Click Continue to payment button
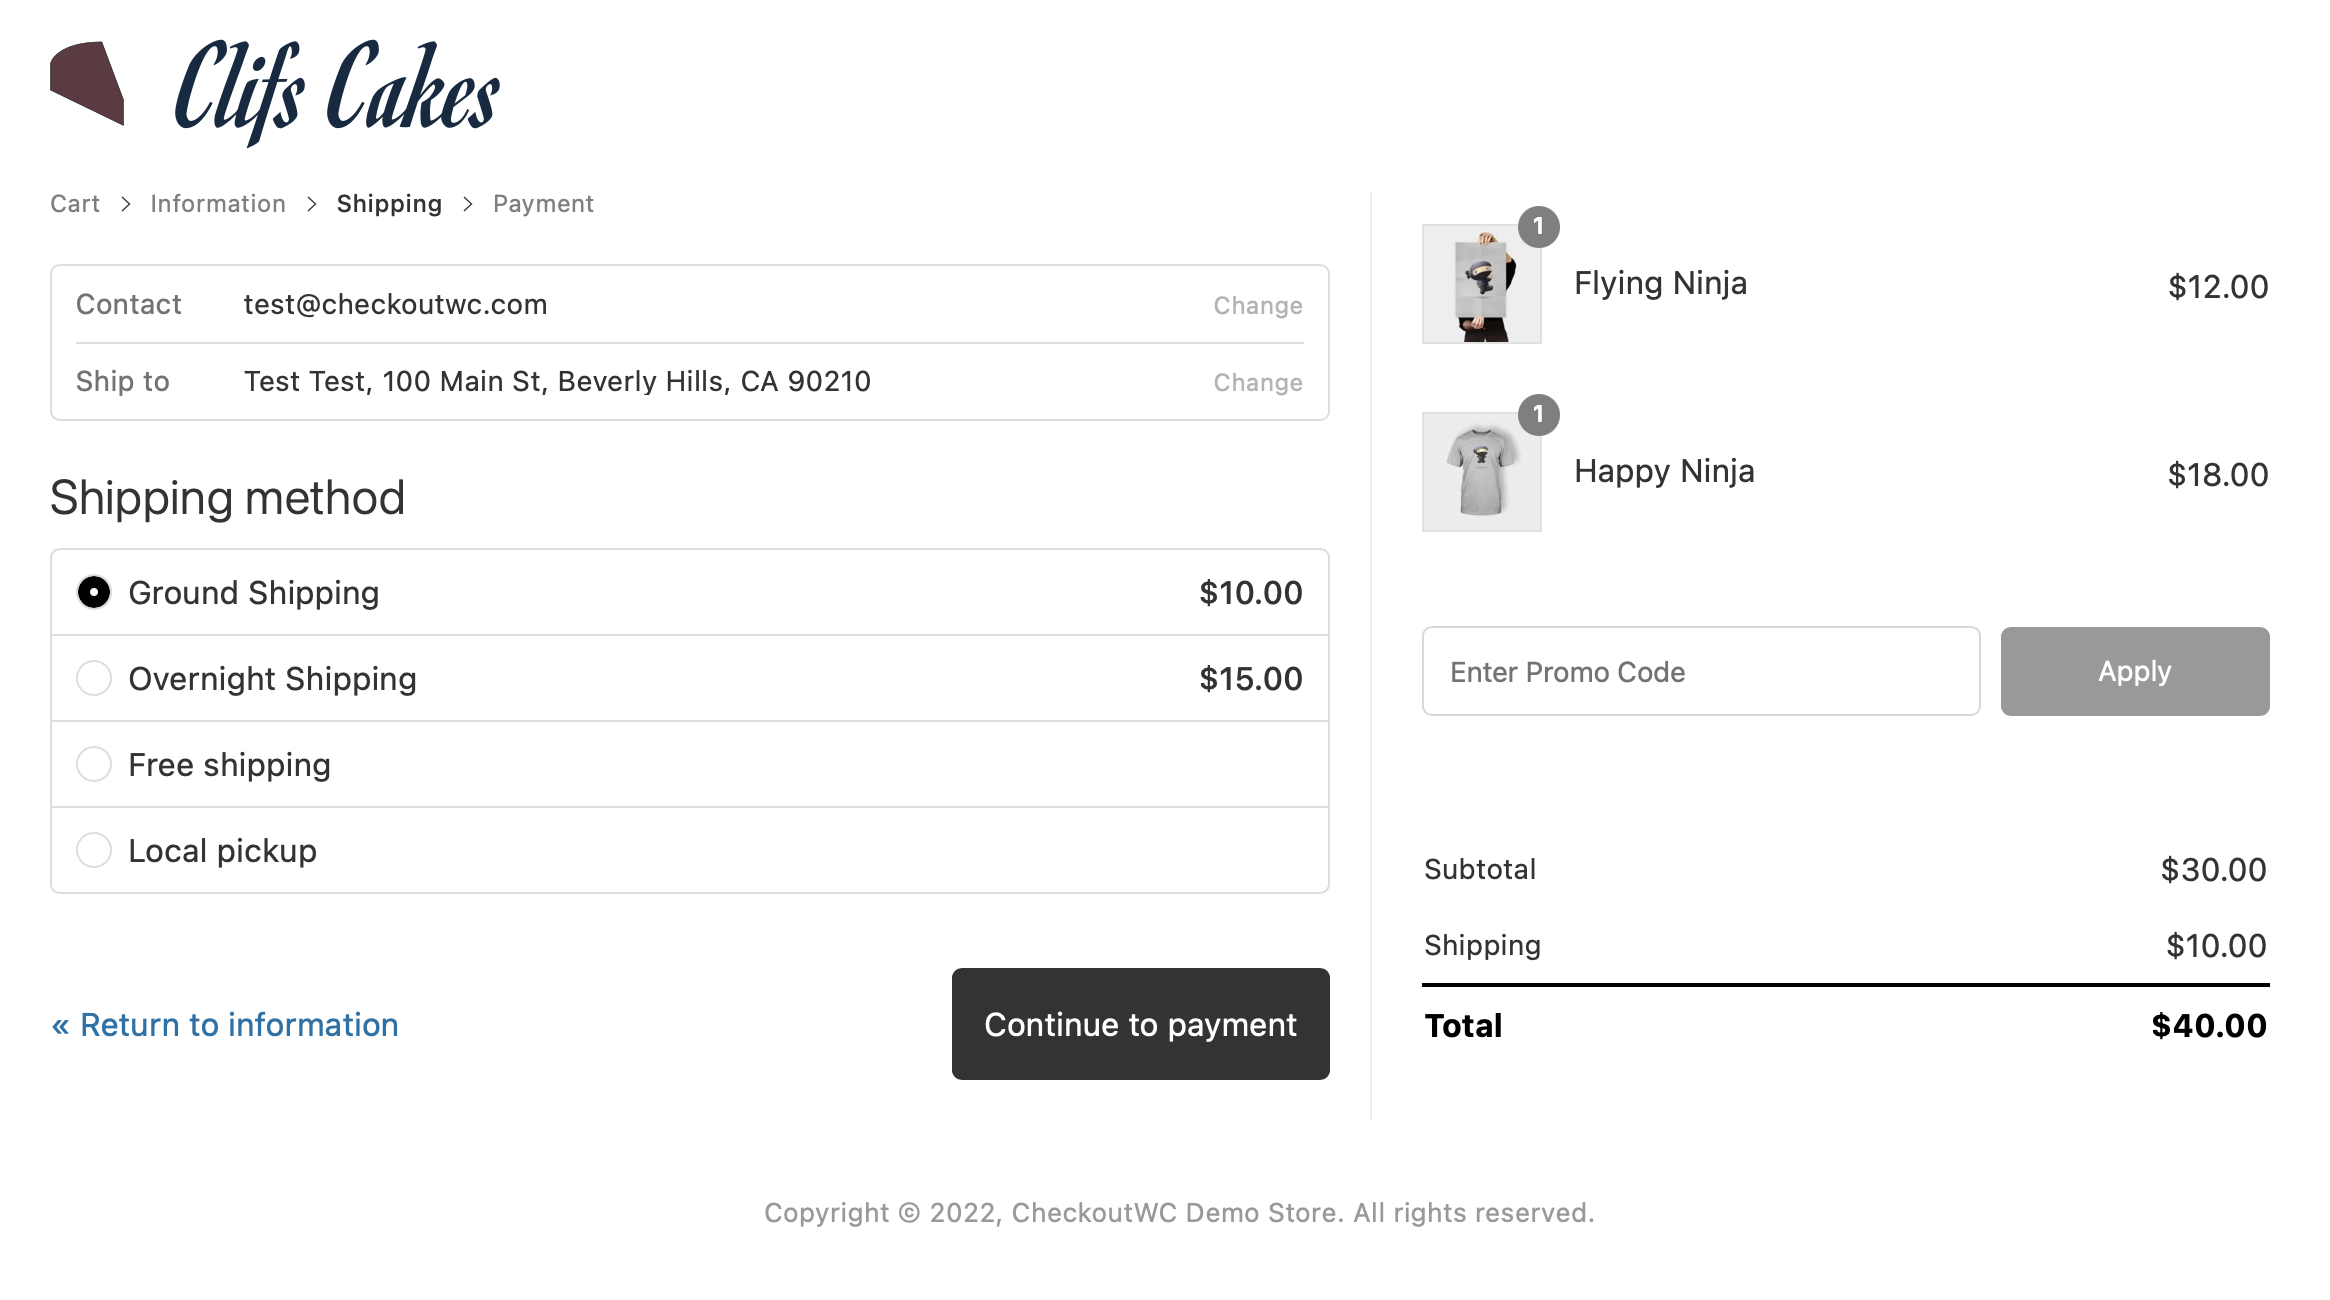 click(x=1141, y=1023)
